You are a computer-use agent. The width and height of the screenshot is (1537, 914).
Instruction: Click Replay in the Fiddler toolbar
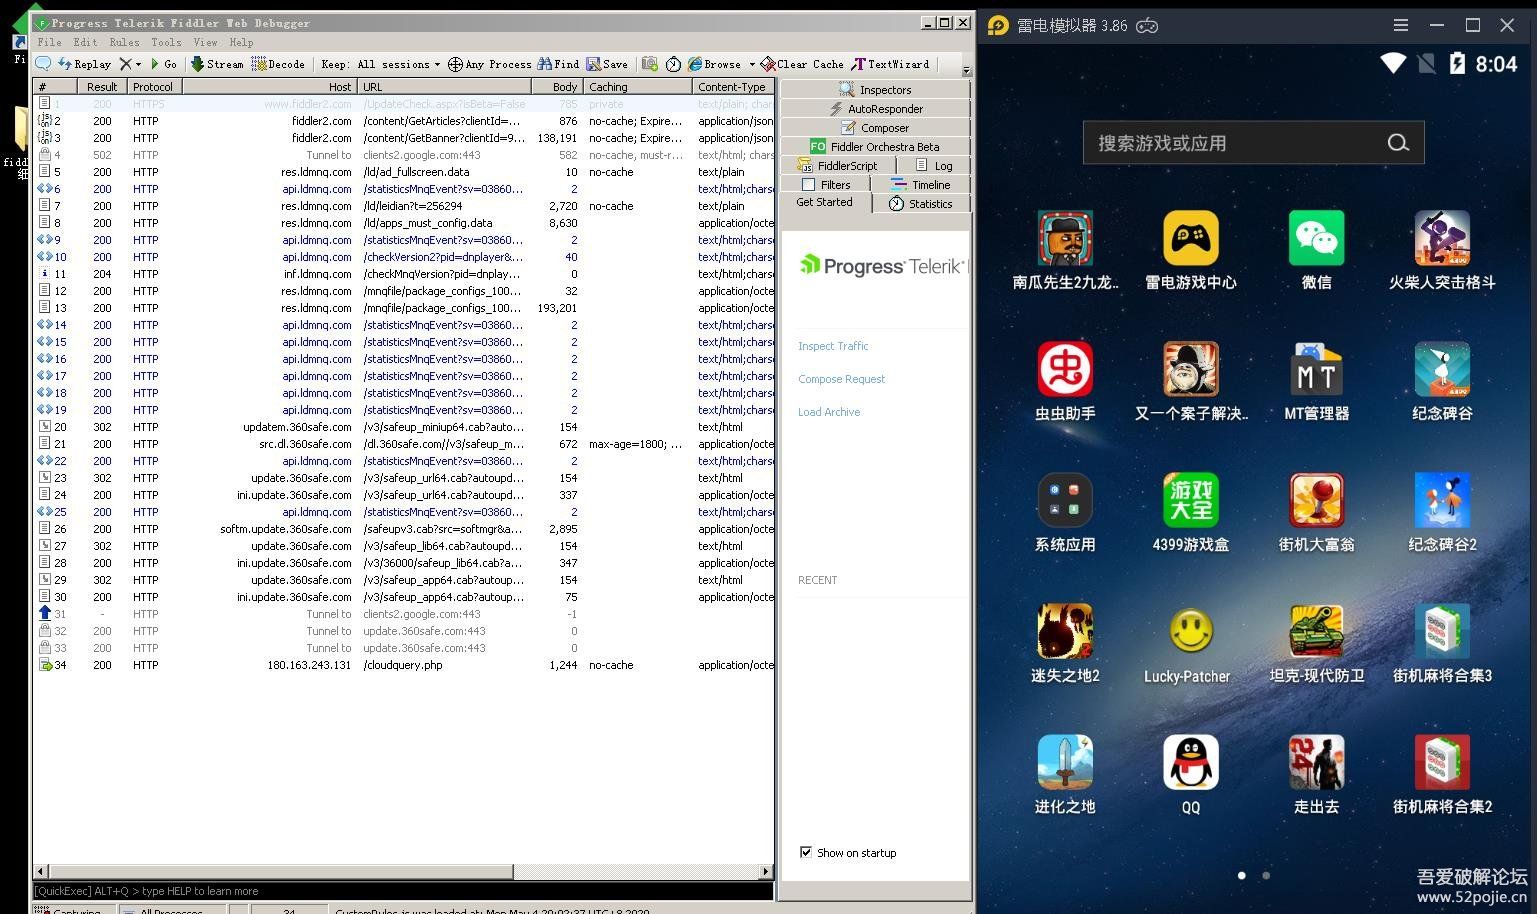pos(85,64)
